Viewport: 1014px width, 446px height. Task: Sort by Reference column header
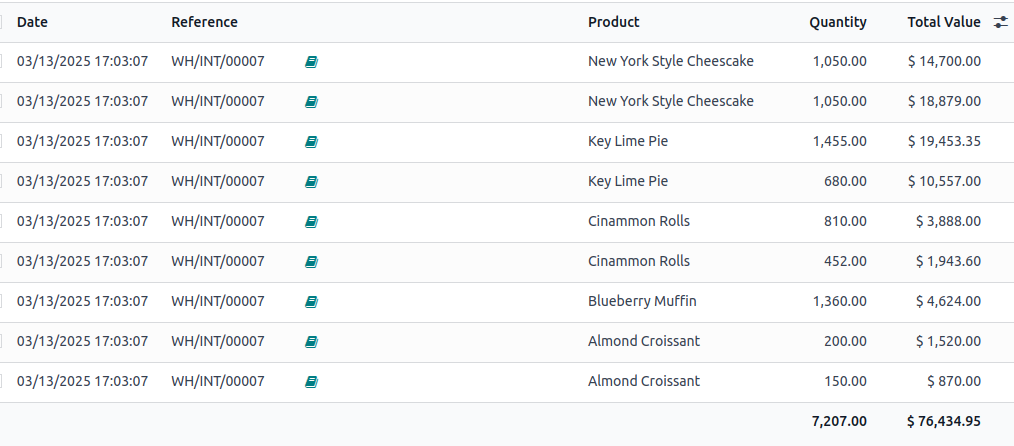(x=204, y=22)
